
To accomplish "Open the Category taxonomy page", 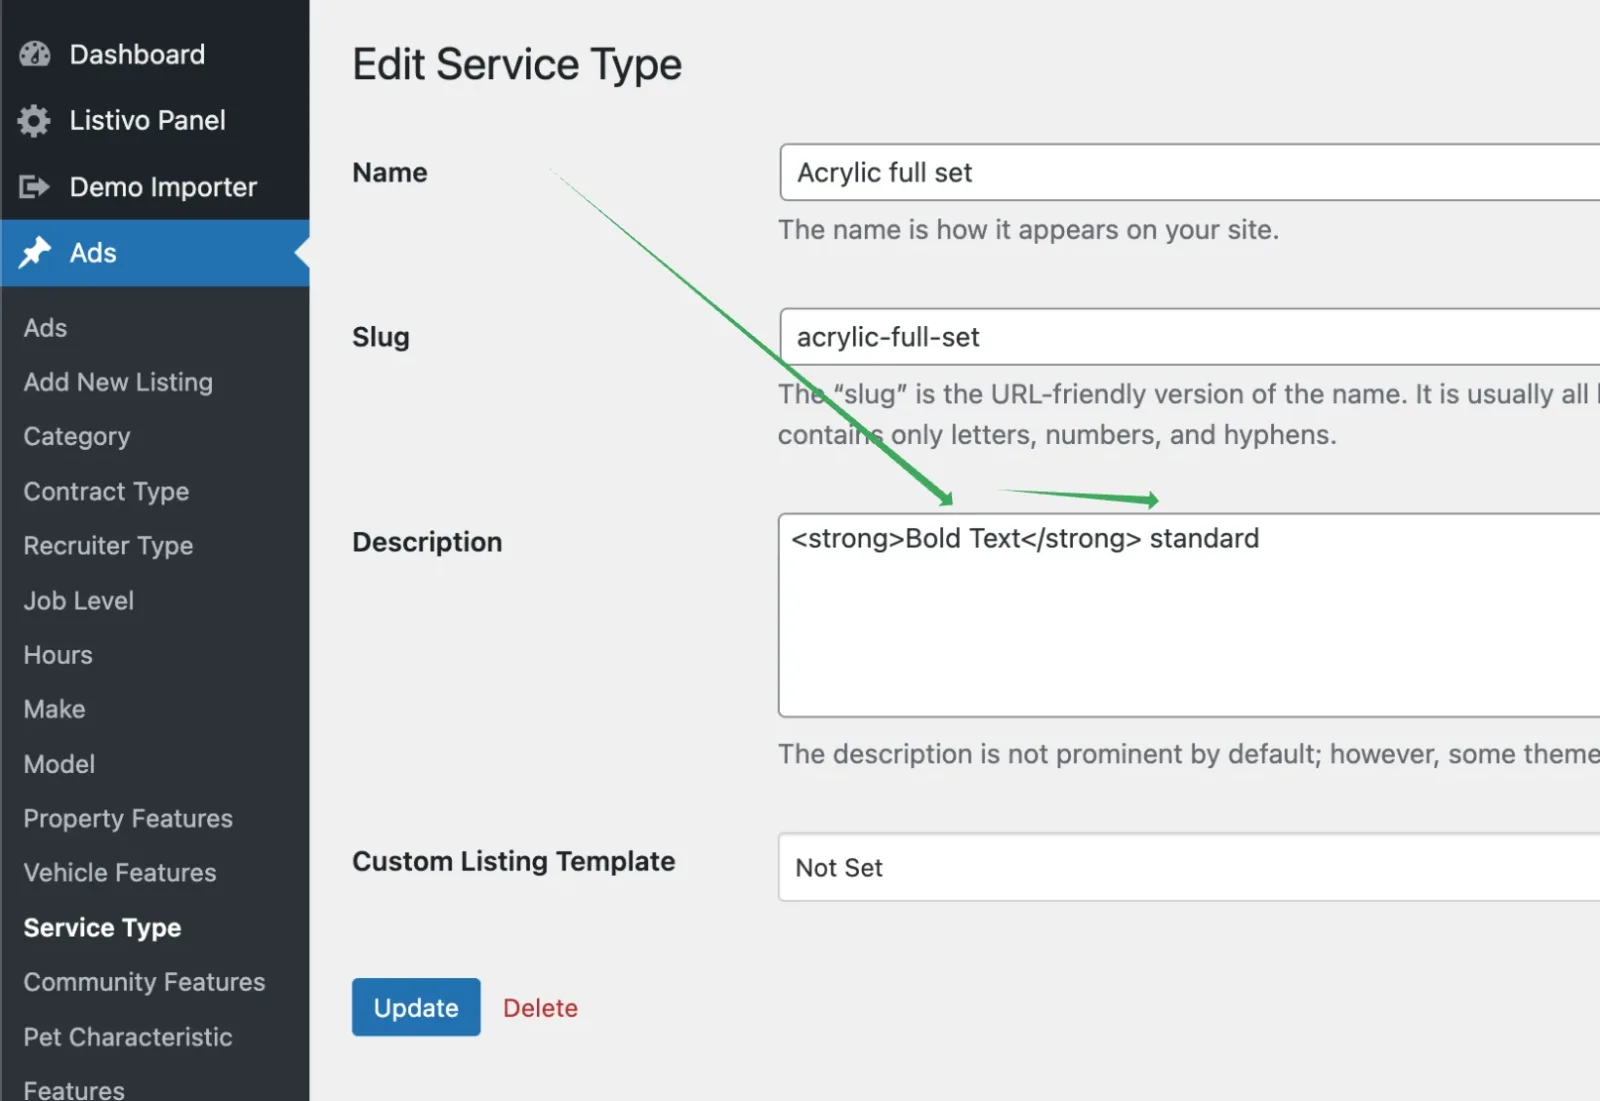I will pyautogui.click(x=77, y=436).
